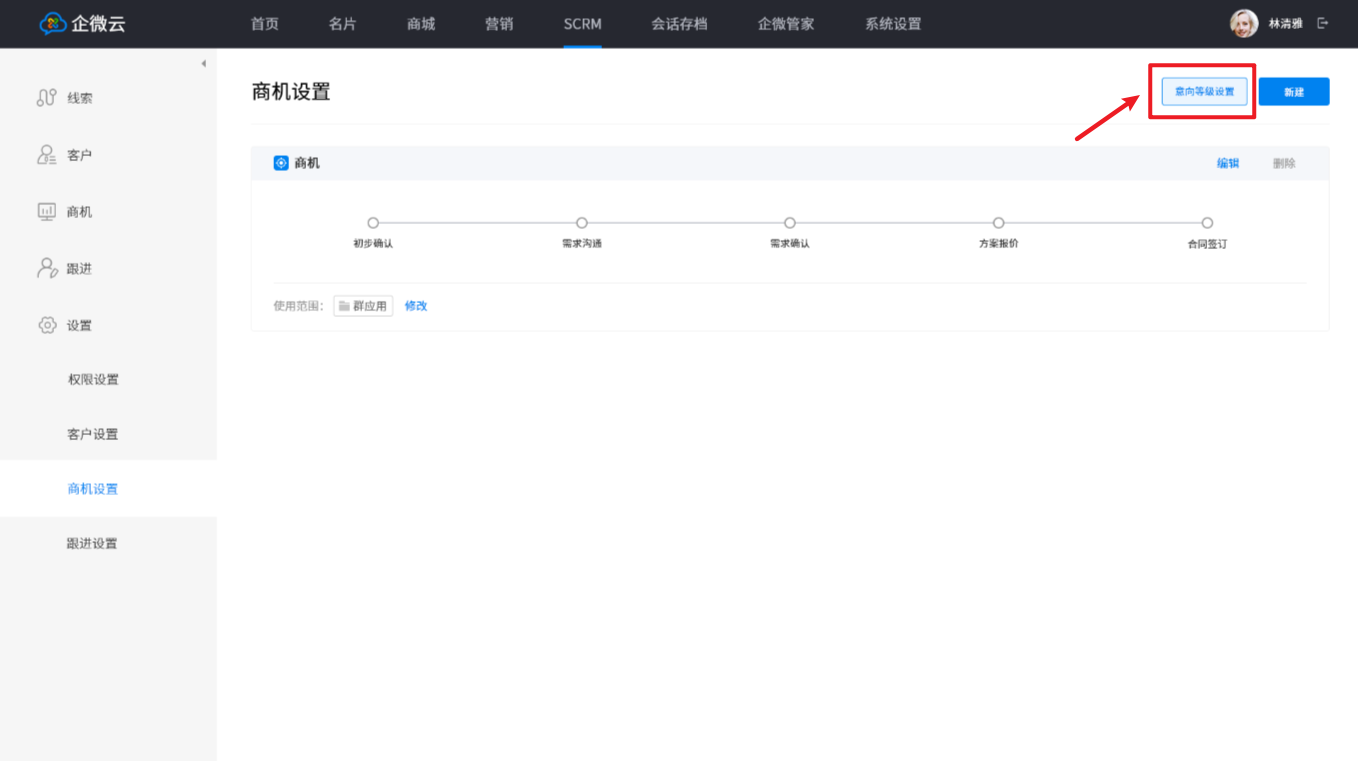1358x761 pixels.
Task: Click the blue 商机 card header icon
Action: point(281,163)
